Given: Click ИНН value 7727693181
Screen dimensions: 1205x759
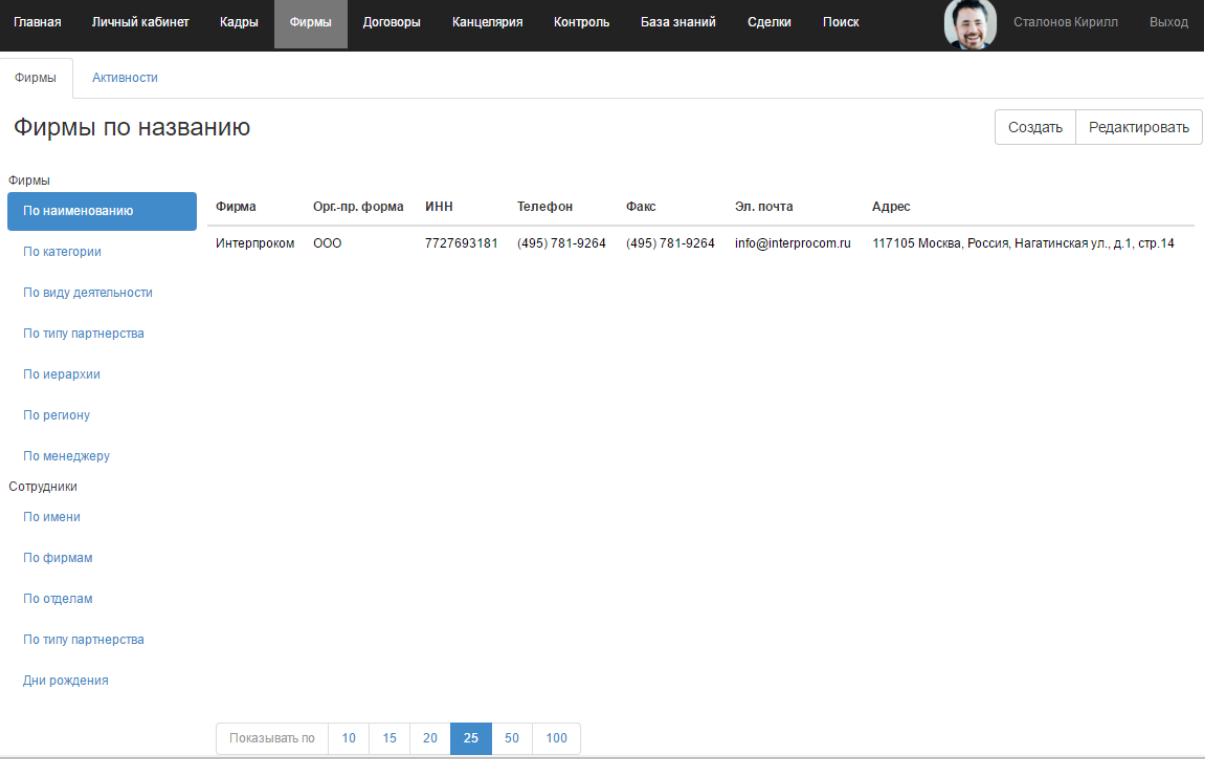Looking at the screenshot, I should [461, 243].
